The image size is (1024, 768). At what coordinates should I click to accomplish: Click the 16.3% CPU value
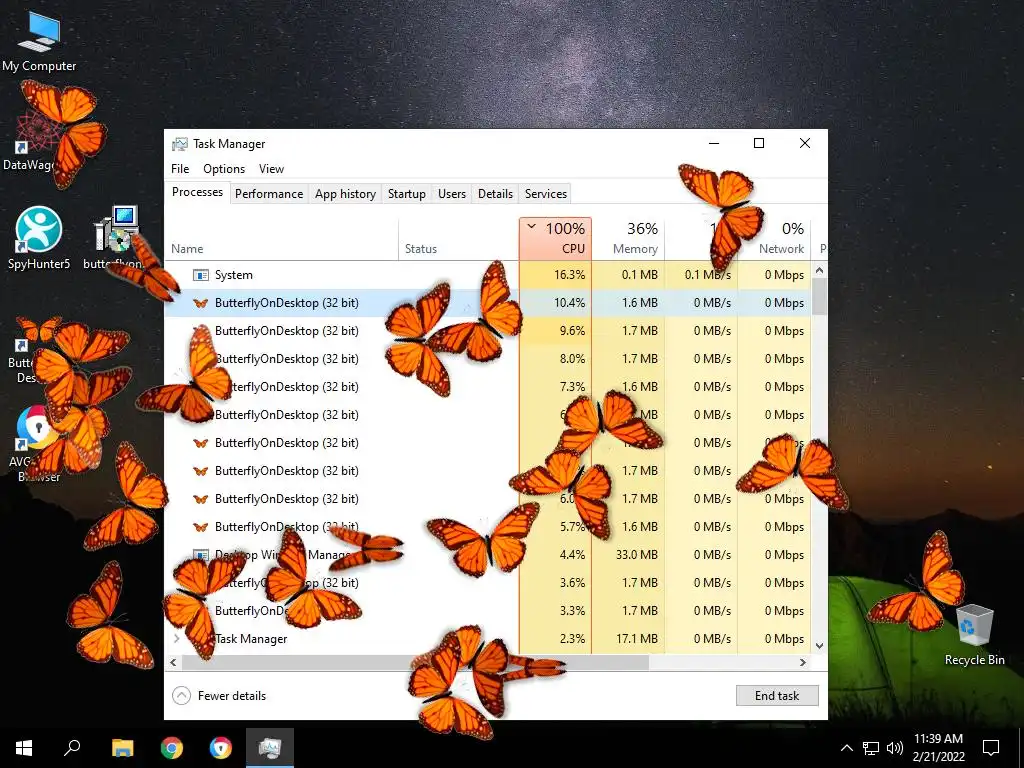pyautogui.click(x=569, y=275)
